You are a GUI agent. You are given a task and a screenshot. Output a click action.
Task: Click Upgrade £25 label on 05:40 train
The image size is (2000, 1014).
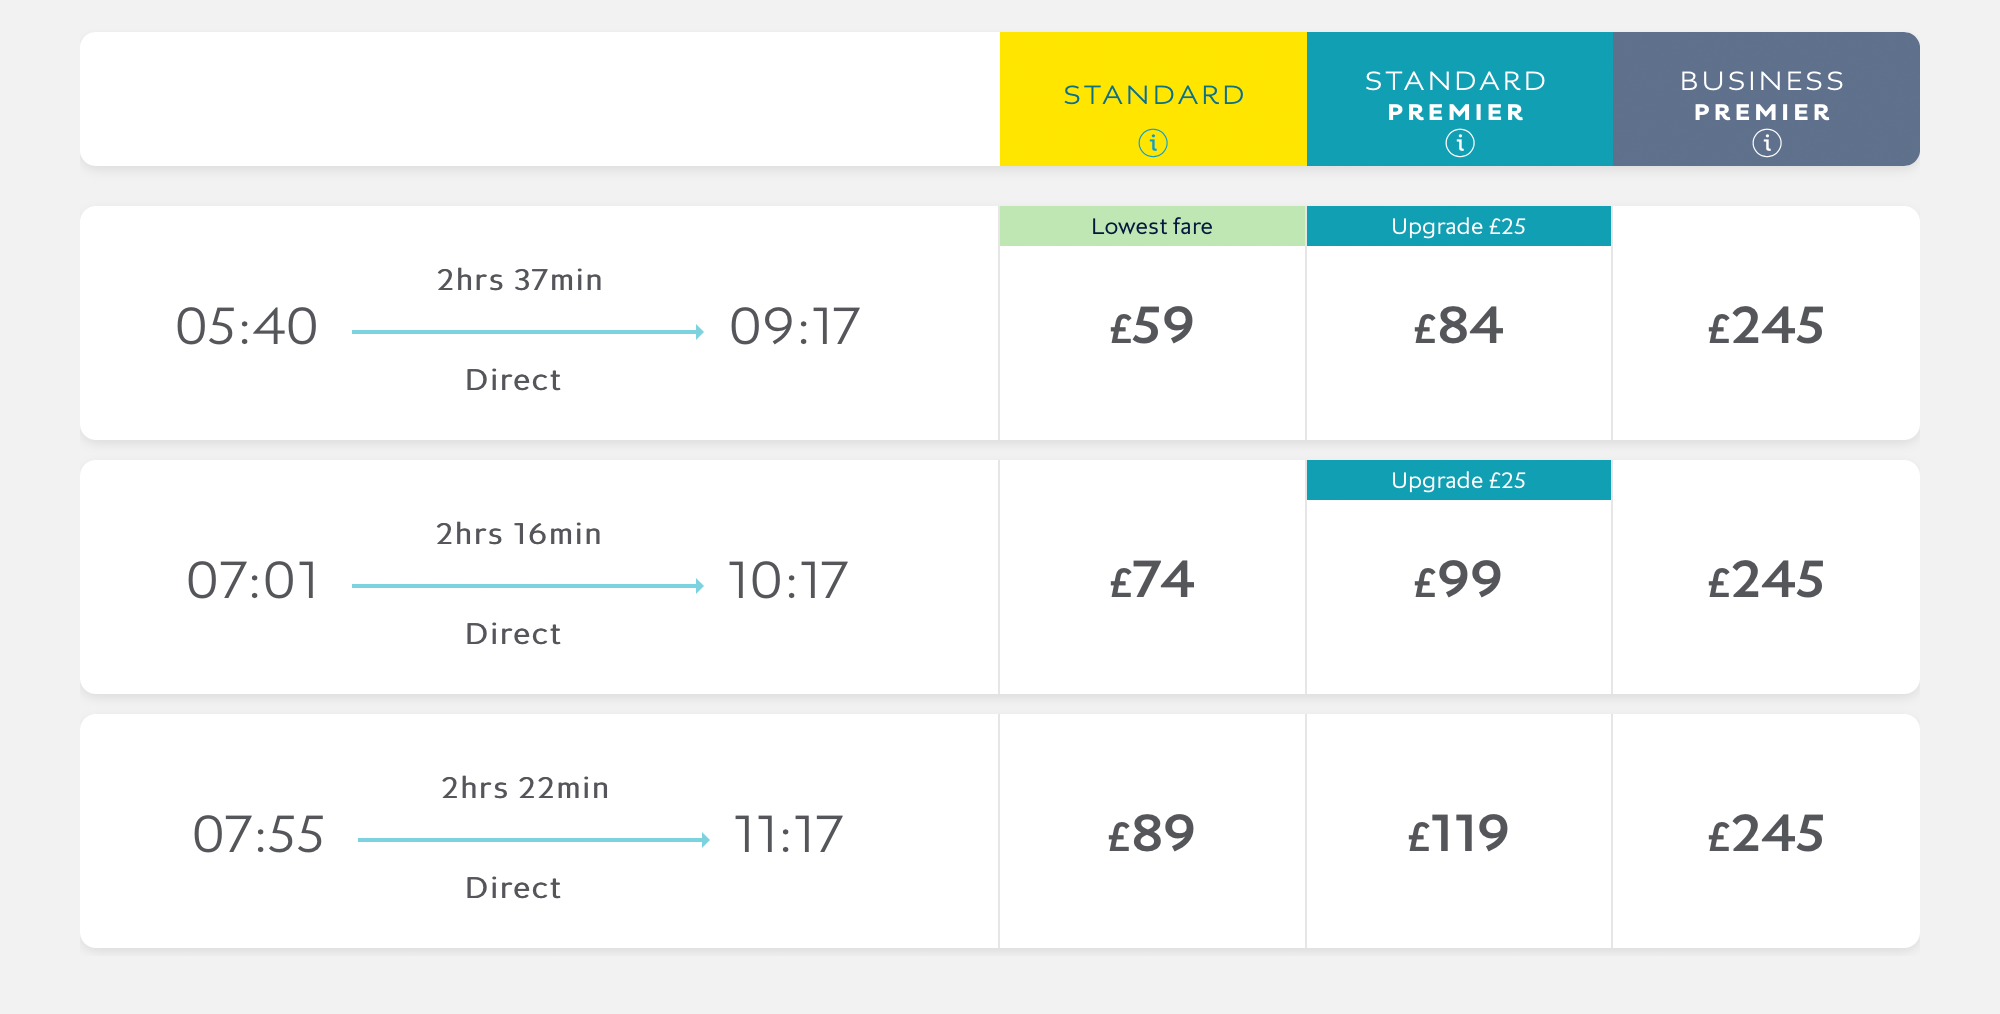click(x=1459, y=226)
